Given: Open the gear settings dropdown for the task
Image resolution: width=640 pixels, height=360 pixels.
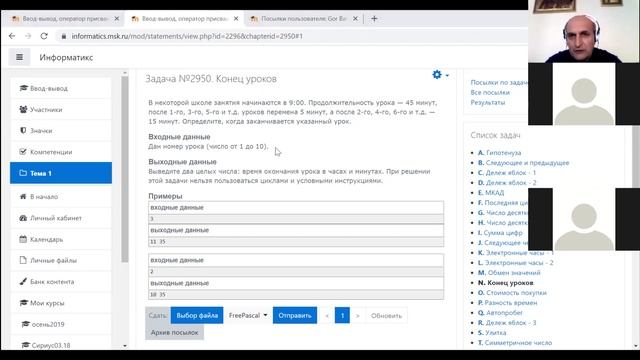Looking at the screenshot, I should click(440, 75).
